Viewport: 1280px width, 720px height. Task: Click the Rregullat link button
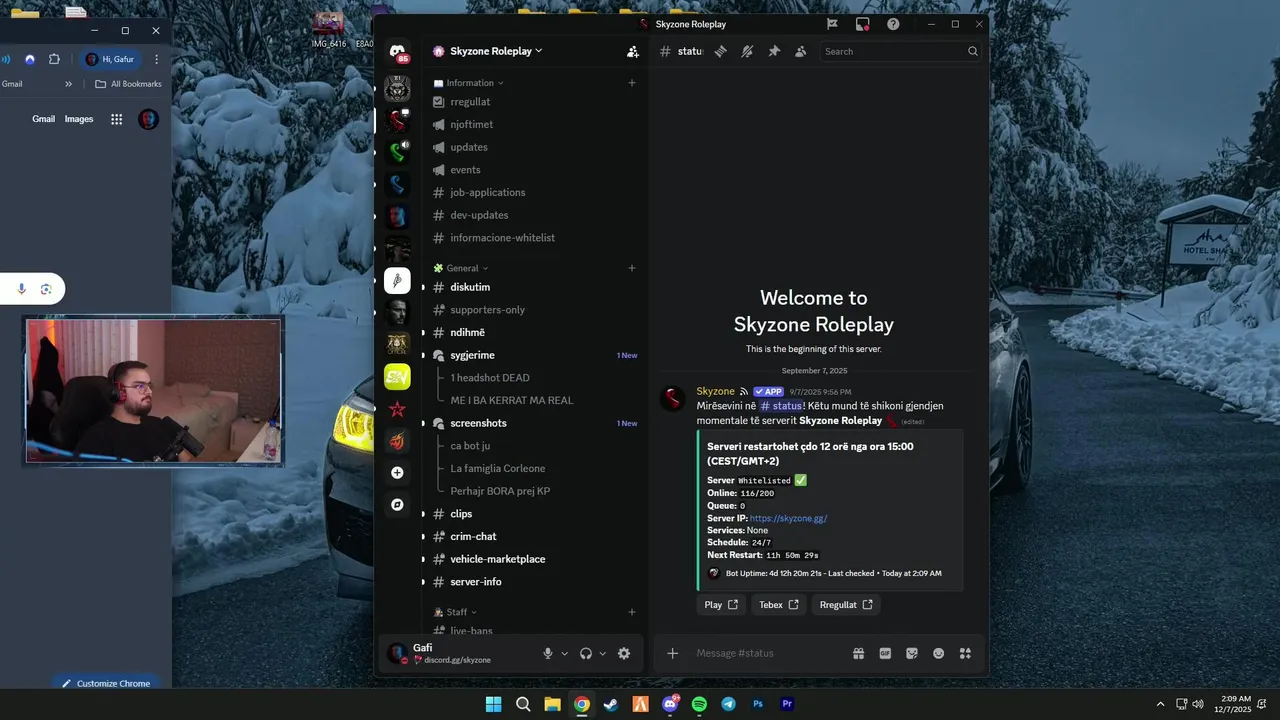846,604
